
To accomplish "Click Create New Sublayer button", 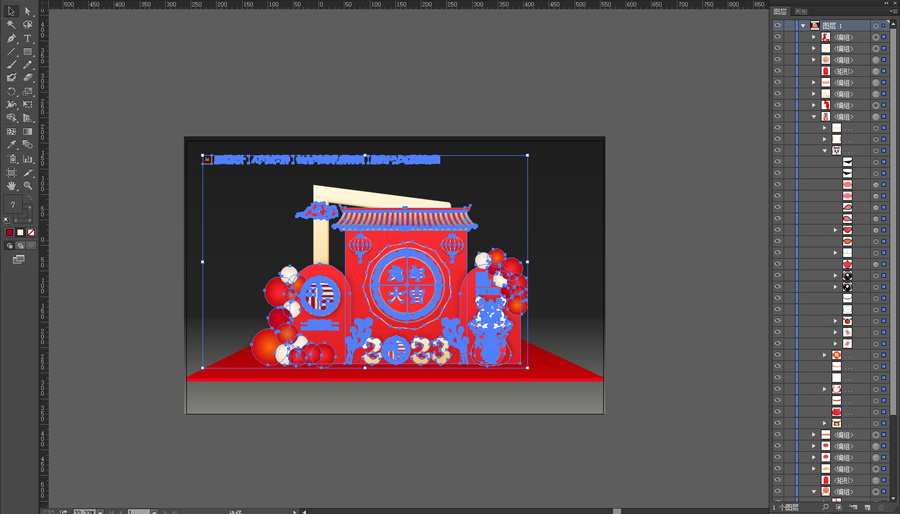I will pos(853,507).
